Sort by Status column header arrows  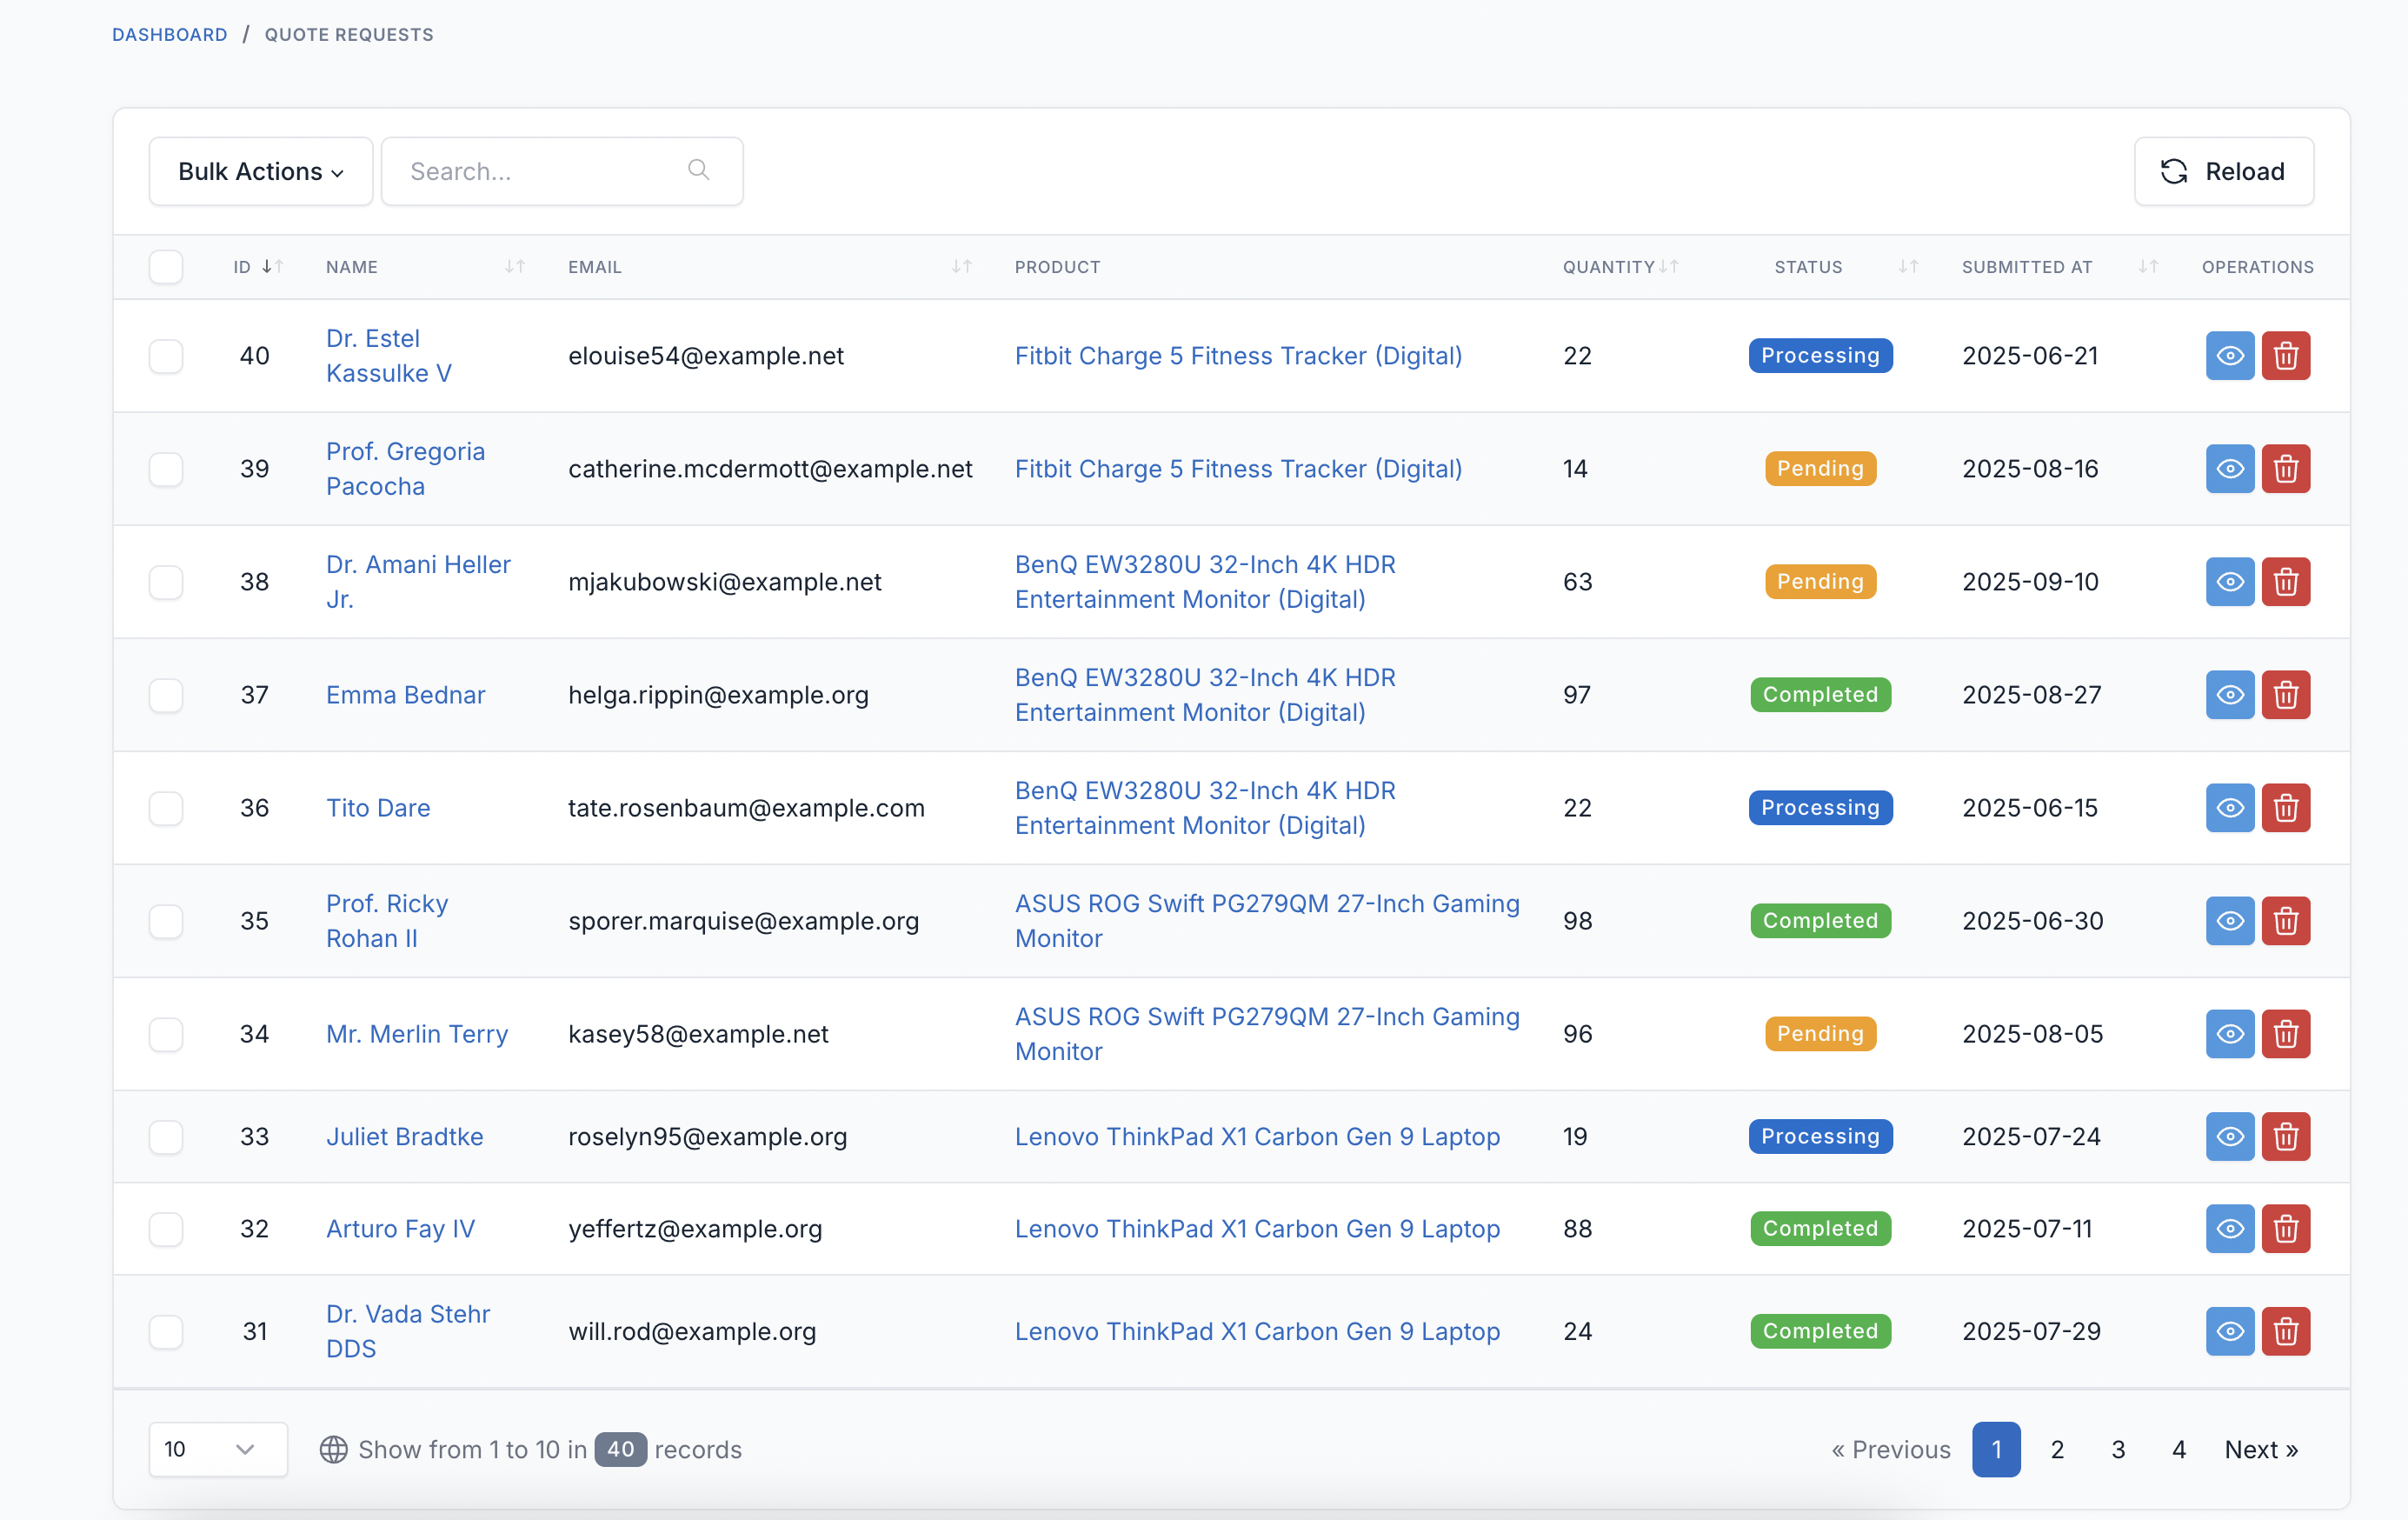pos(1907,267)
